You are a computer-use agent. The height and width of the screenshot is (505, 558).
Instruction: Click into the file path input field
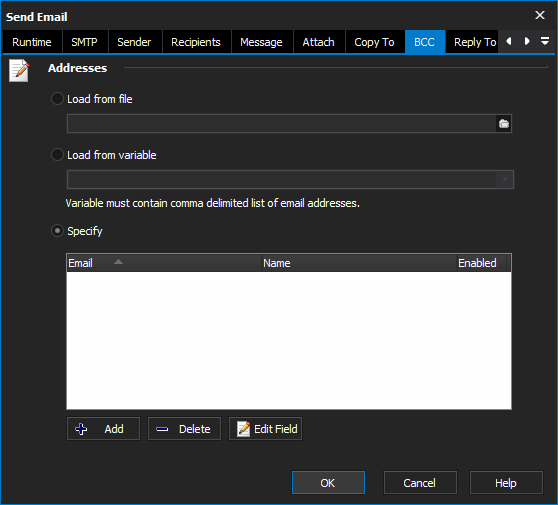pyautogui.click(x=281, y=123)
